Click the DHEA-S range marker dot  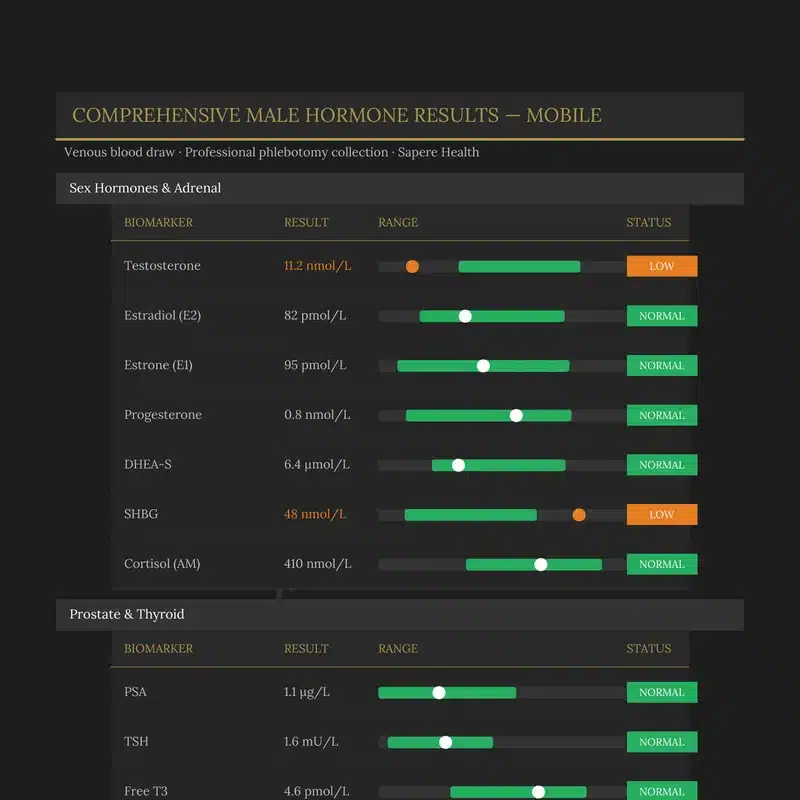click(x=458, y=465)
